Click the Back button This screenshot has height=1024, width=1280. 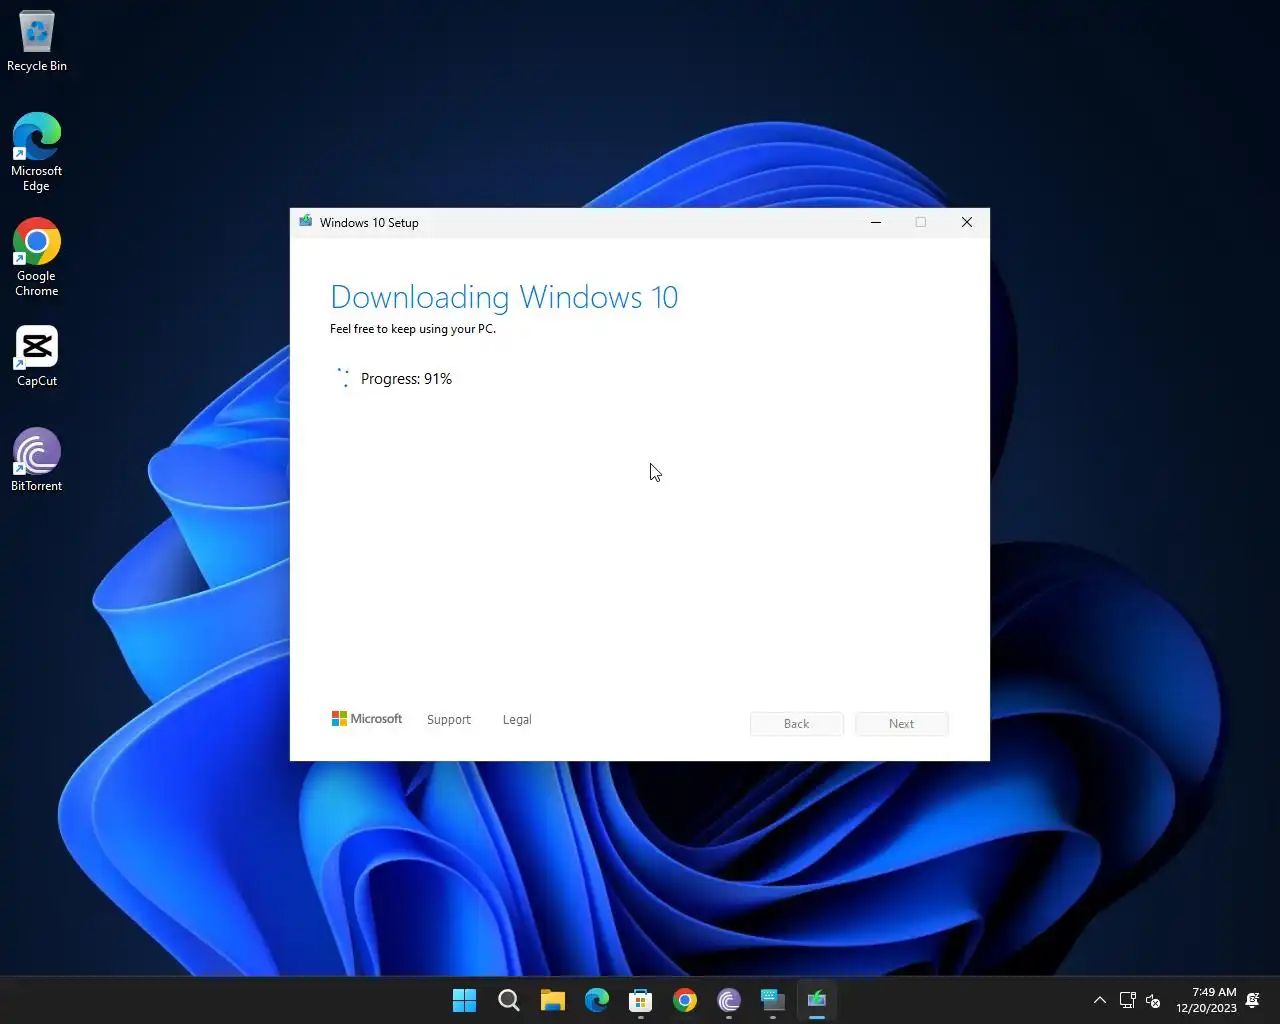pyautogui.click(x=797, y=724)
